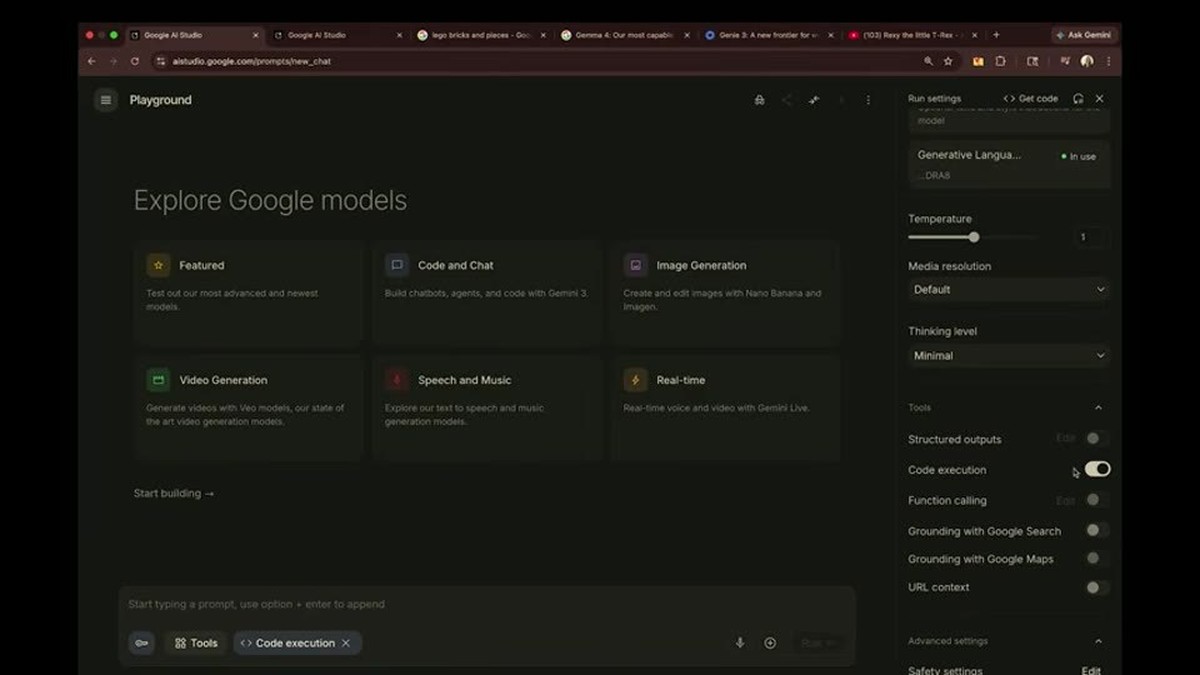This screenshot has width=1200, height=675.
Task: Click the key icon in prompt bar
Action: pos(142,643)
